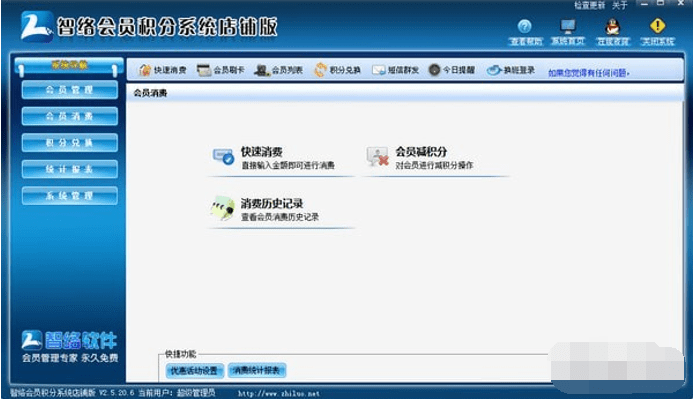Open 短信群发 toolbar item
Viewport: 693px width, 399px height.
coord(395,70)
